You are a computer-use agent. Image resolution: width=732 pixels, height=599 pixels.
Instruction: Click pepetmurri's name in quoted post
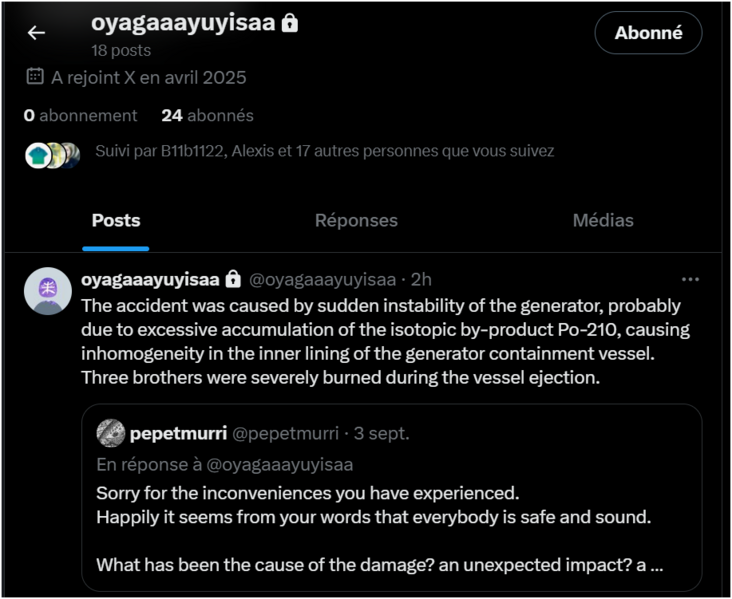click(x=178, y=434)
